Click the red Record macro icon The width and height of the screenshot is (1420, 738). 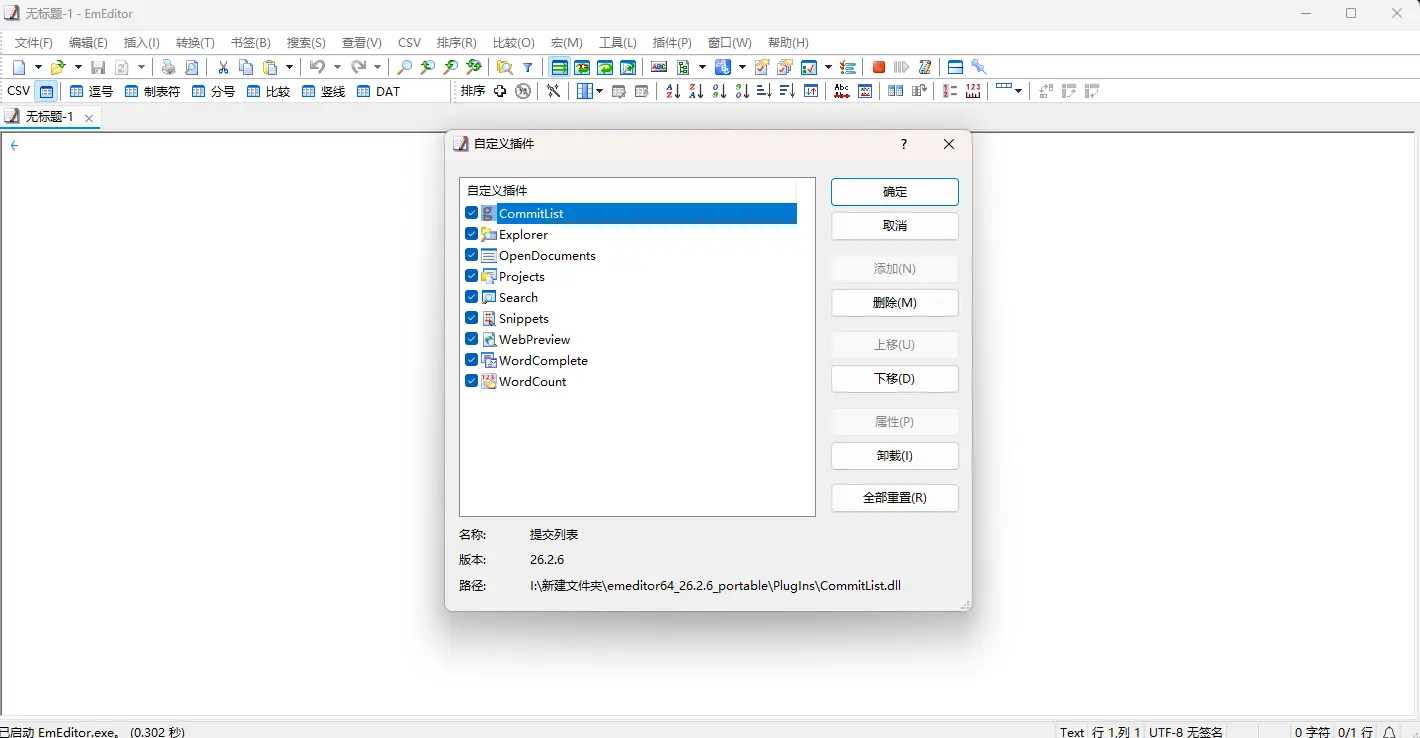pyautogui.click(x=878, y=67)
